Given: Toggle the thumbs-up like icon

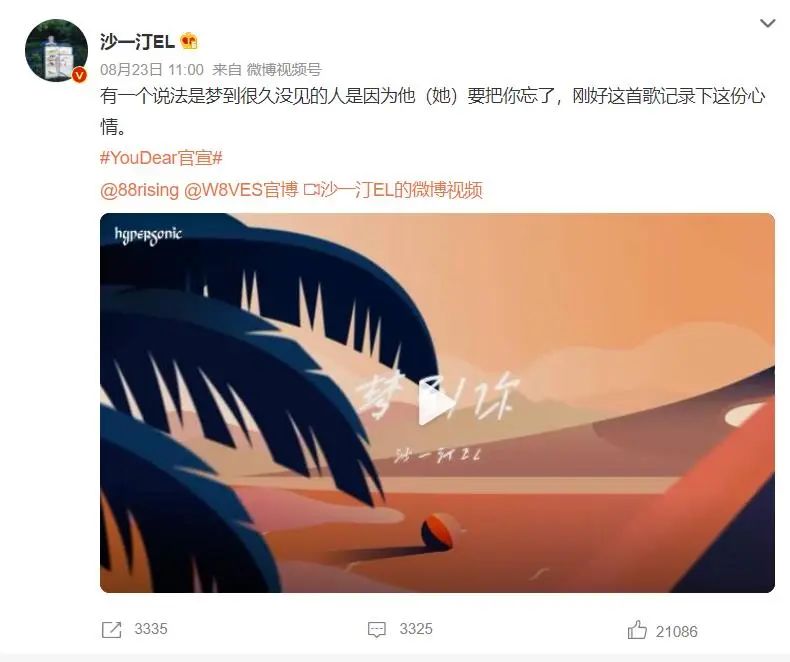Looking at the screenshot, I should coord(637,630).
